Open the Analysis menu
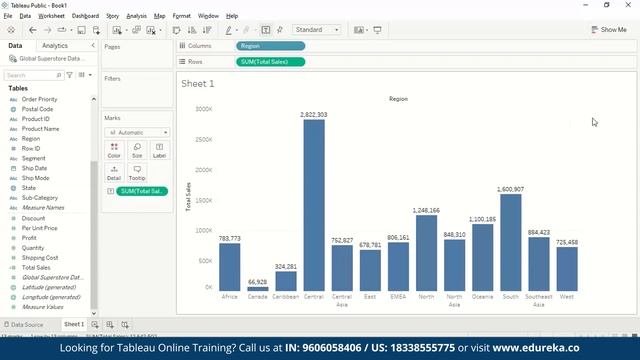This screenshot has width=640, height=360. 136,16
